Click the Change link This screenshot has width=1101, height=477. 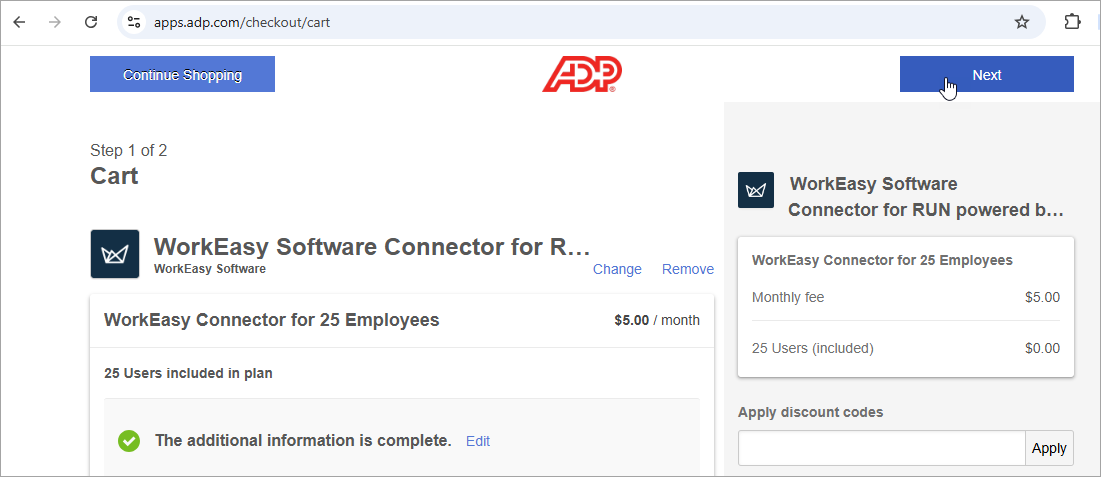click(x=617, y=269)
